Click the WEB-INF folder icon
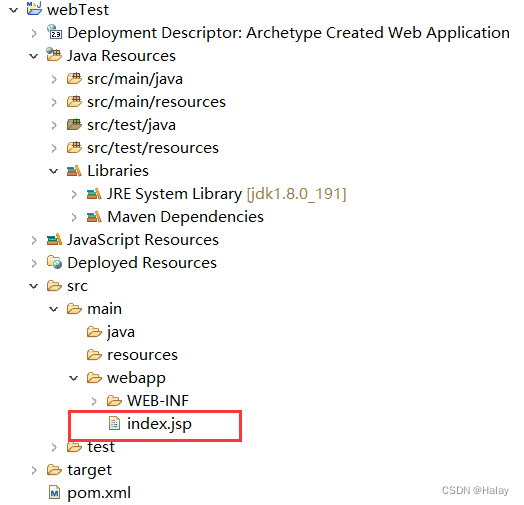The width and height of the screenshot is (524, 505). [114, 401]
